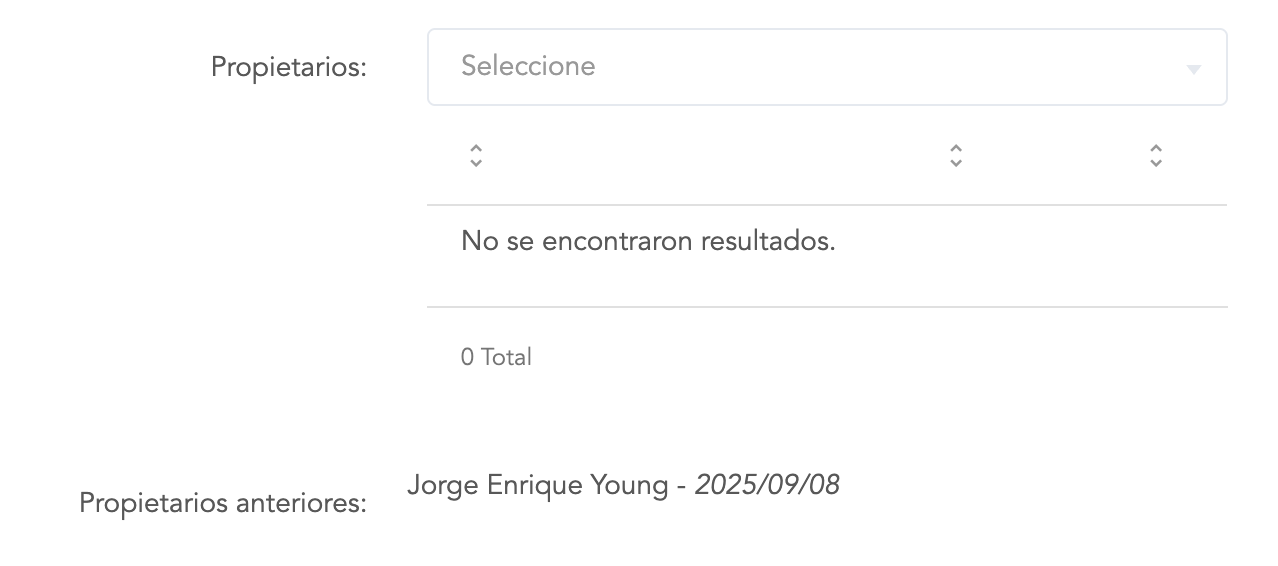The image size is (1278, 566).
Task: Click the down chevron of middle sort icon
Action: click(956, 162)
